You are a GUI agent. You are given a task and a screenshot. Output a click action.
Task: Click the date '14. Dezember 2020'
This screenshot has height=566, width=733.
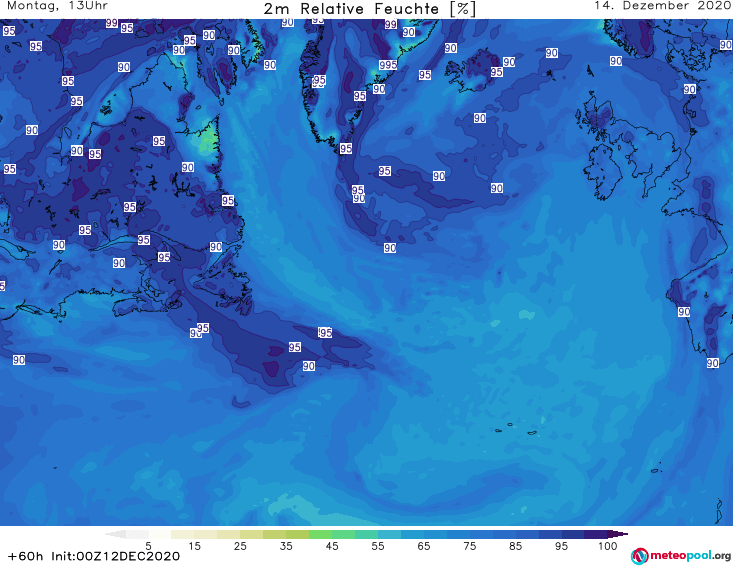[x=662, y=6]
